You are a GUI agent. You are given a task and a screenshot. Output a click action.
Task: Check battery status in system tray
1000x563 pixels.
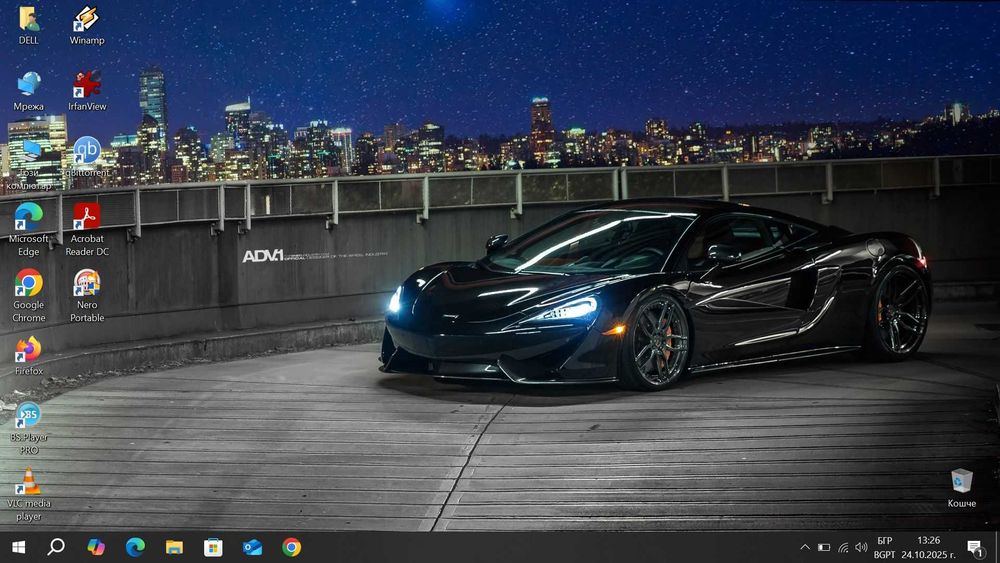pyautogui.click(x=824, y=547)
